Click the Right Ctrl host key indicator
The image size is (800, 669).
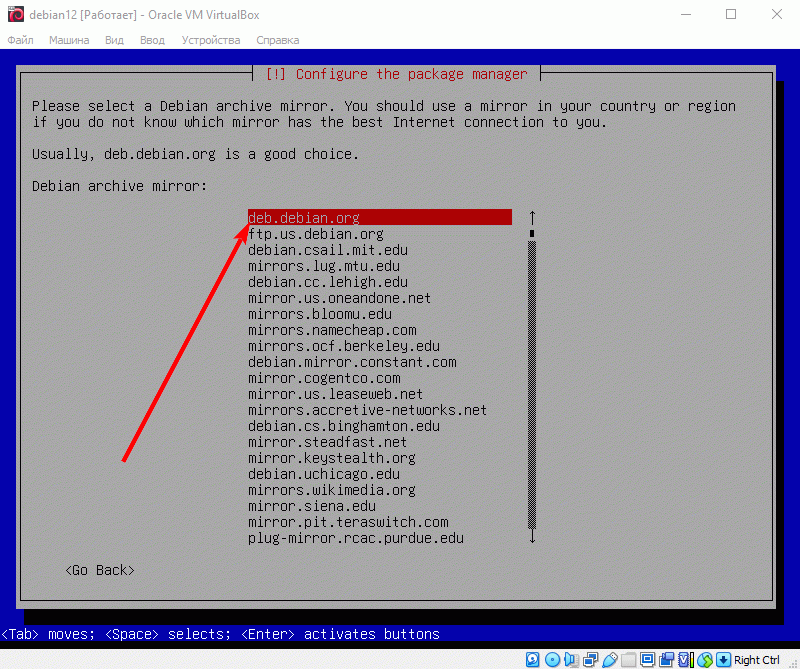757,660
